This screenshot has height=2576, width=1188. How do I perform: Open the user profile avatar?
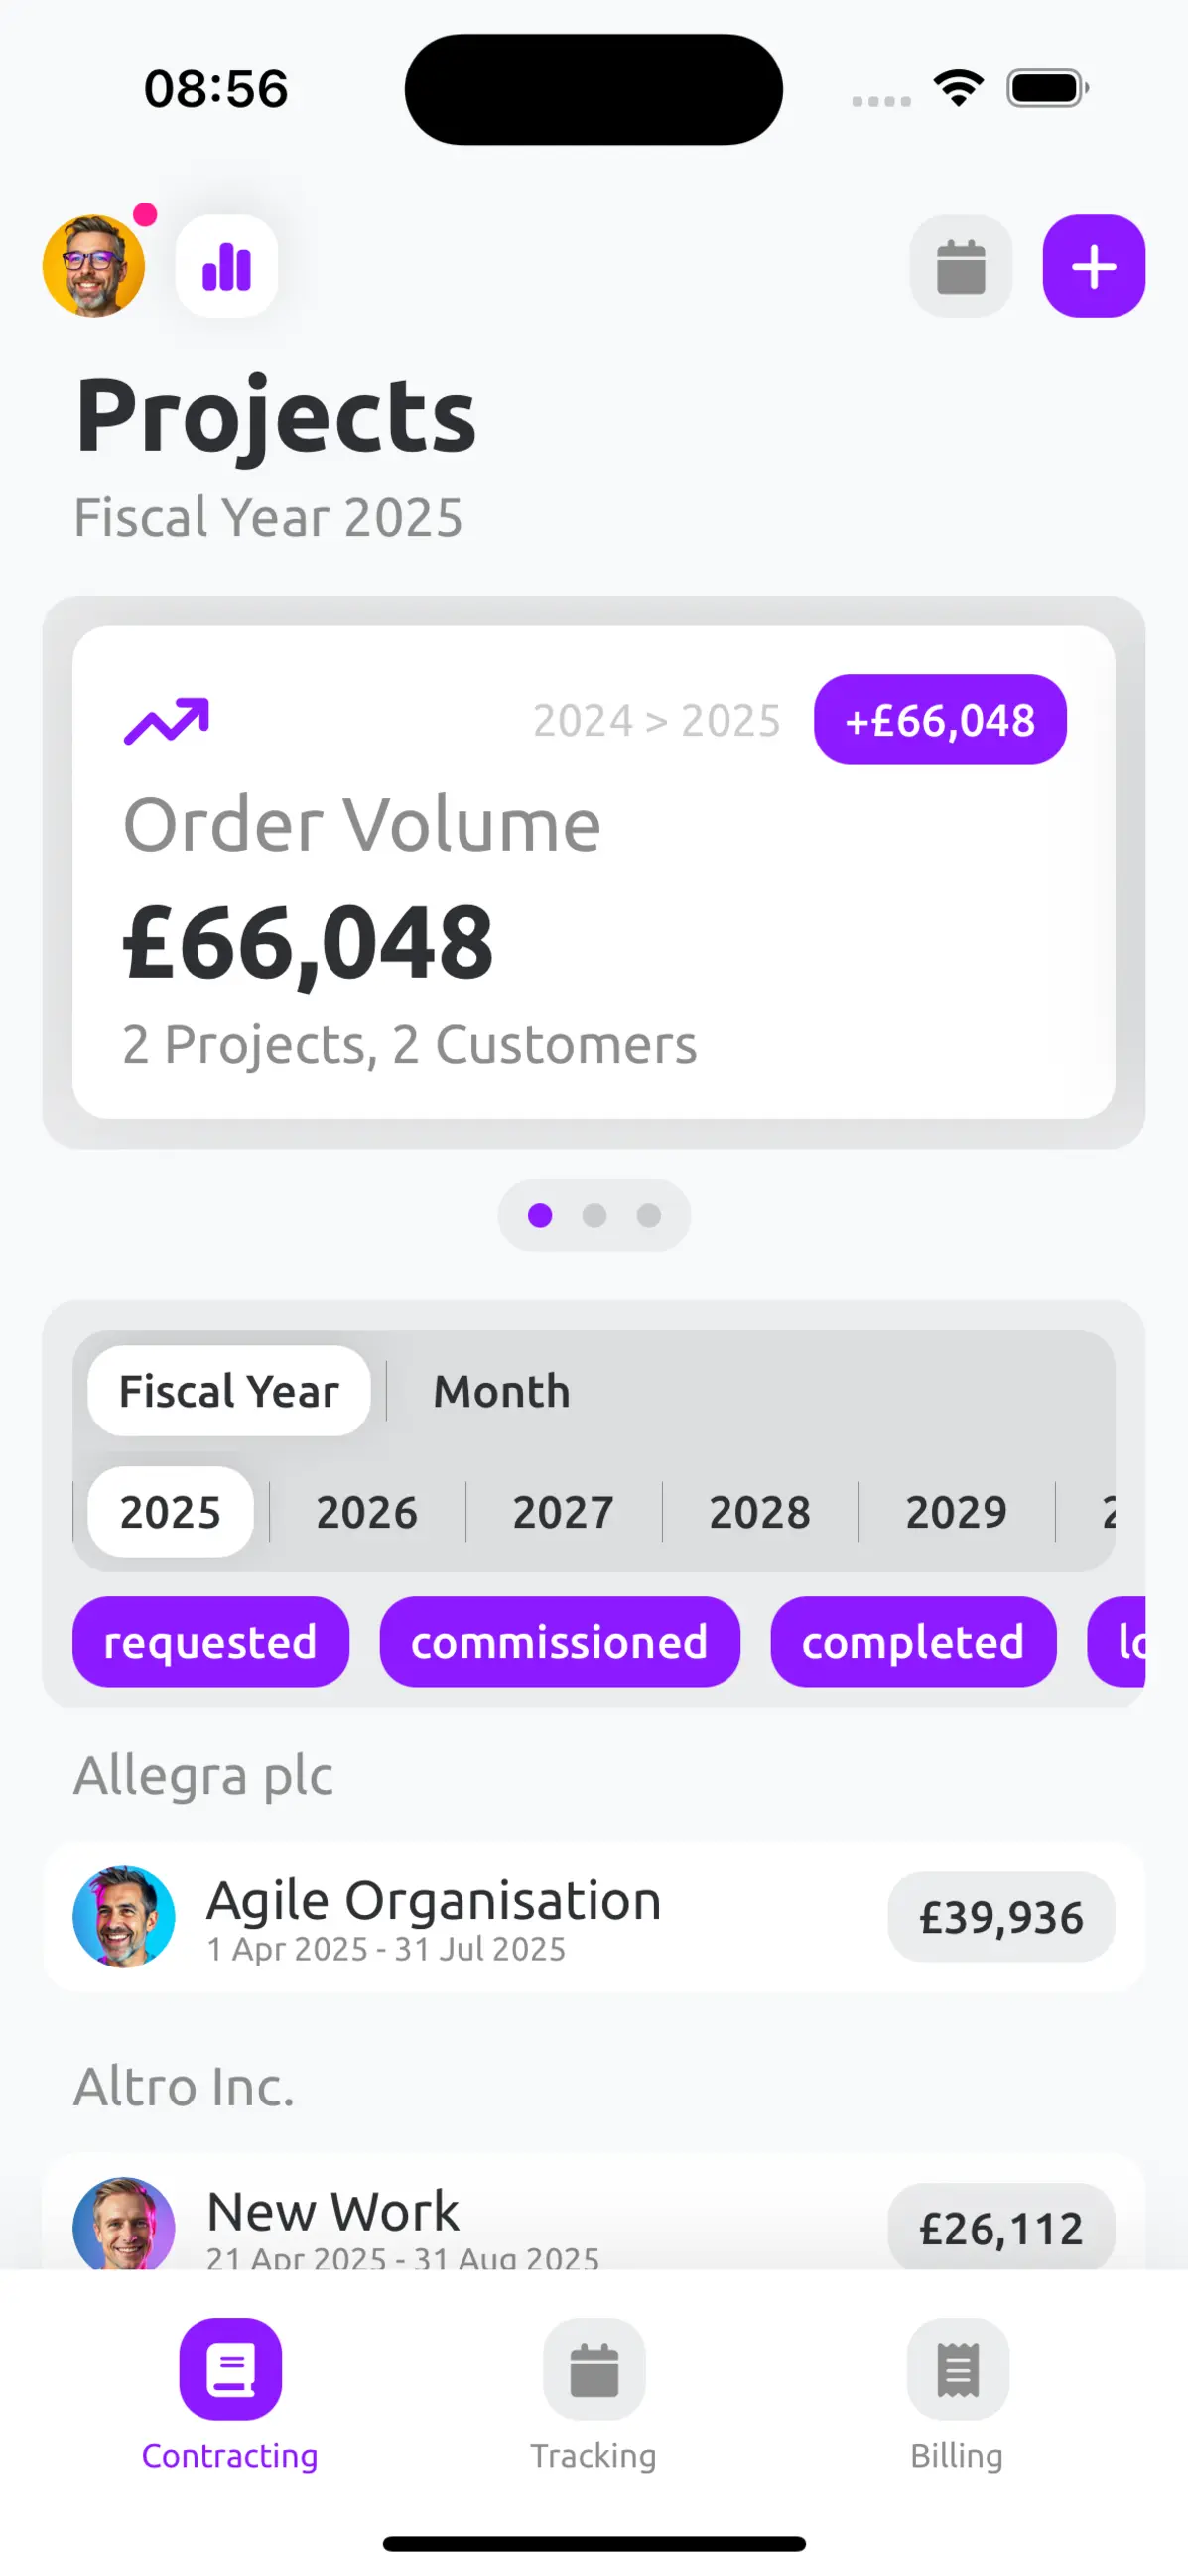(94, 266)
